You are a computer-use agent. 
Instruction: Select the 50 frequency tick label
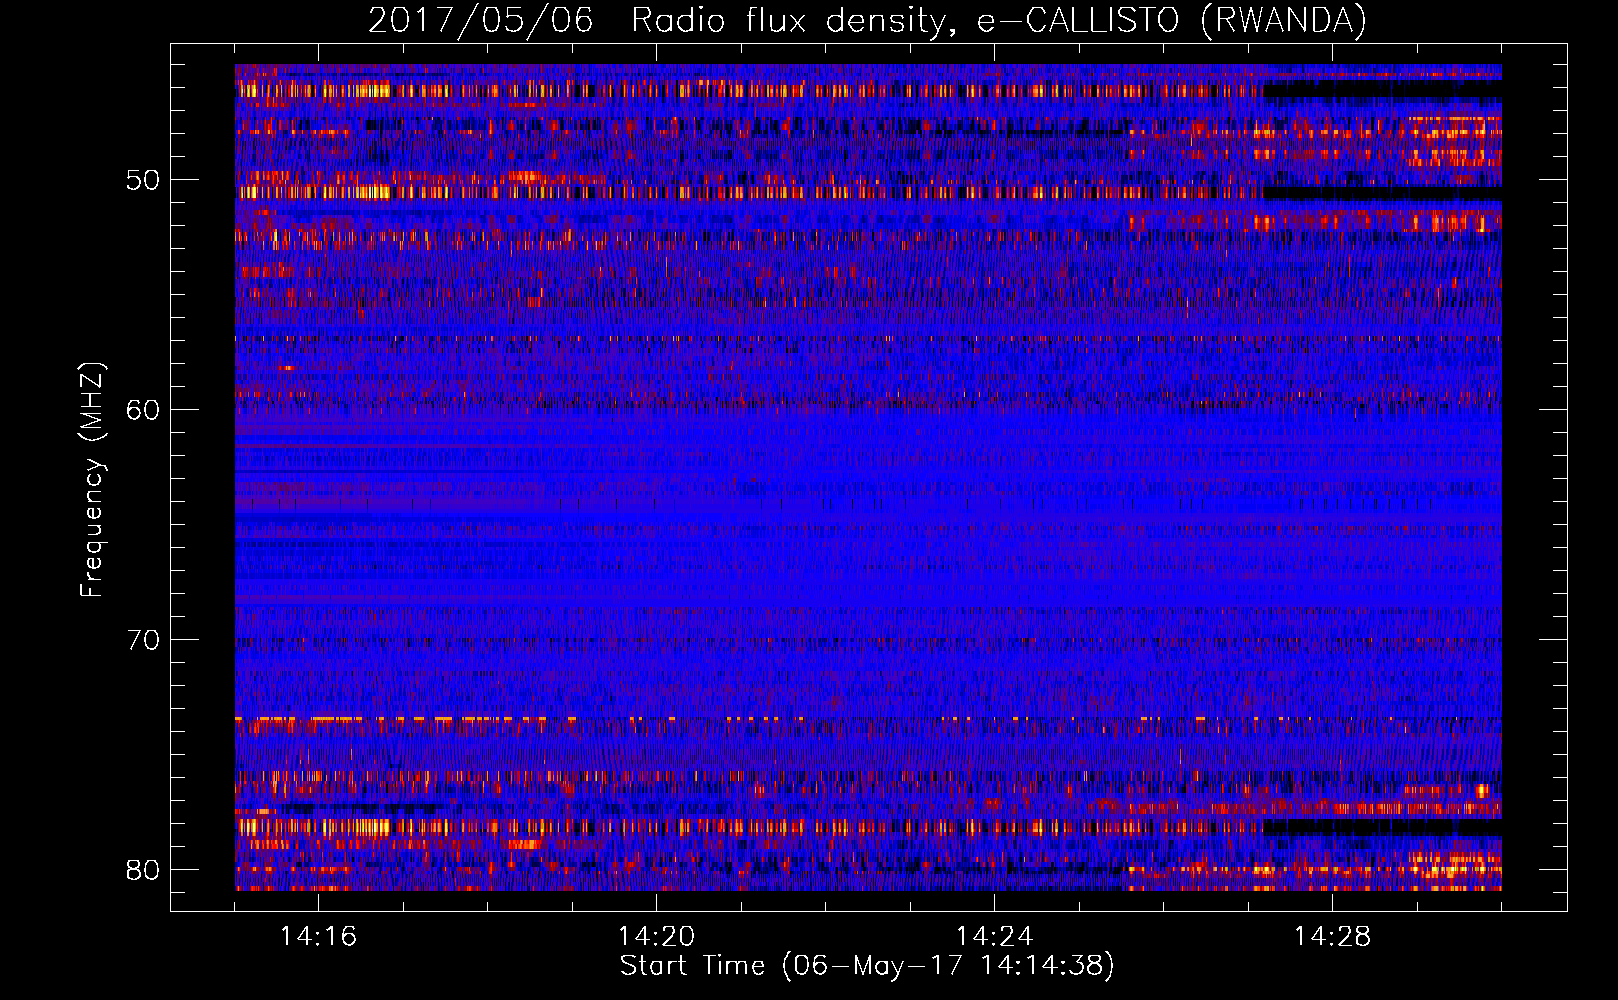(x=143, y=180)
